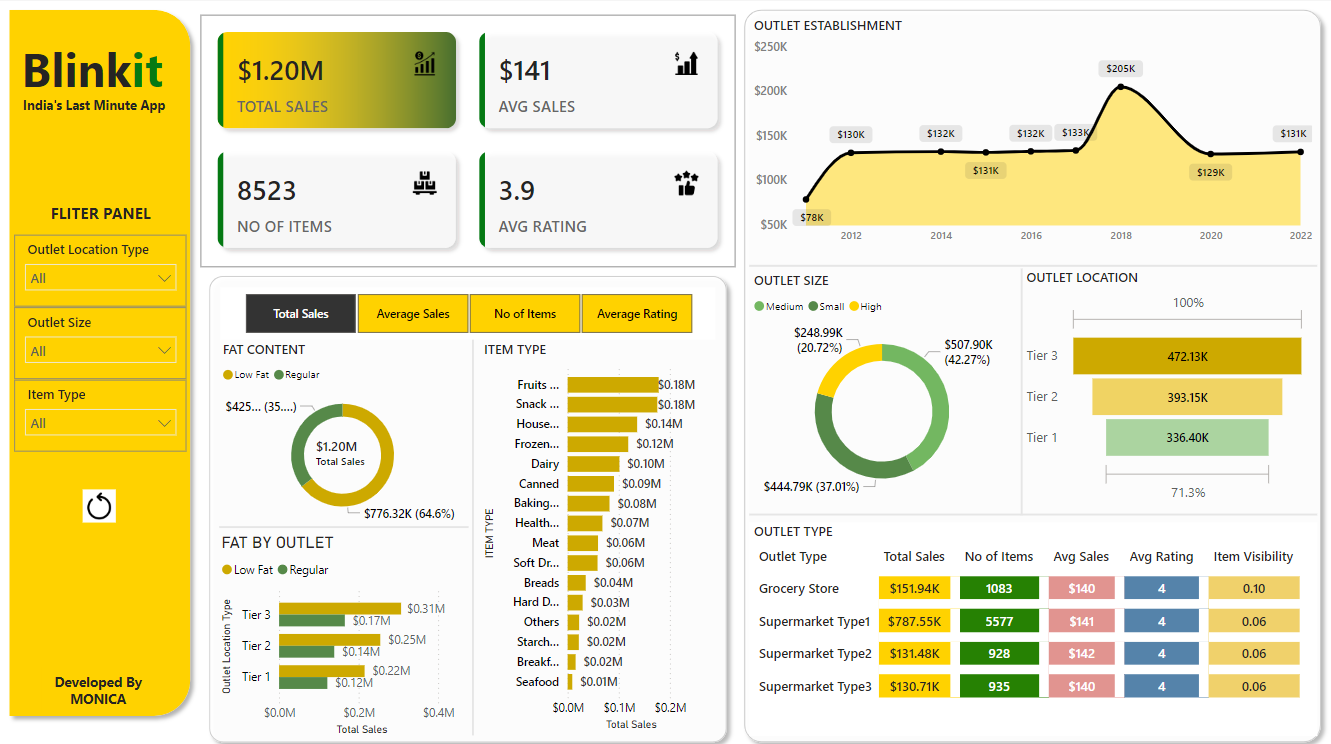Click the No of Items boxes icon
1331x744 pixels.
coord(425,184)
